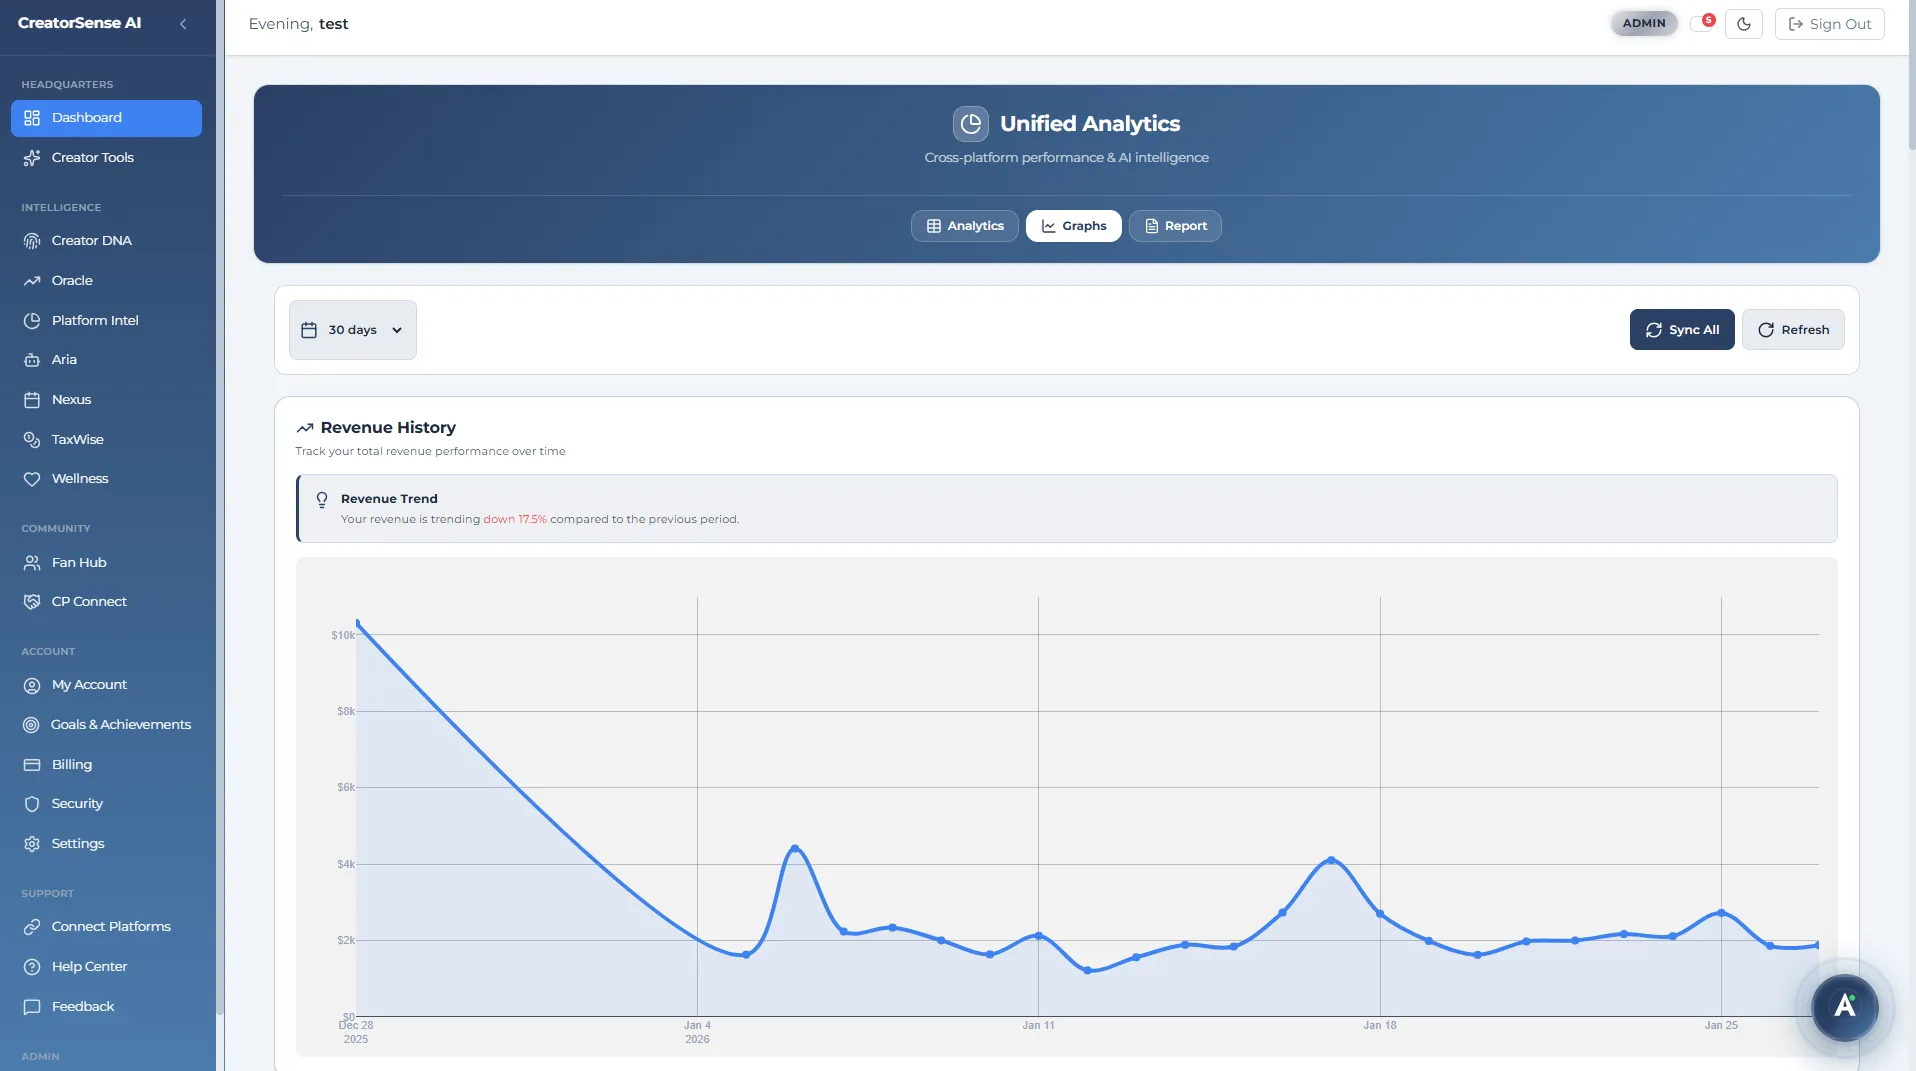The height and width of the screenshot is (1071, 1916).
Task: Click the Aria robot icon
Action: pos(32,359)
